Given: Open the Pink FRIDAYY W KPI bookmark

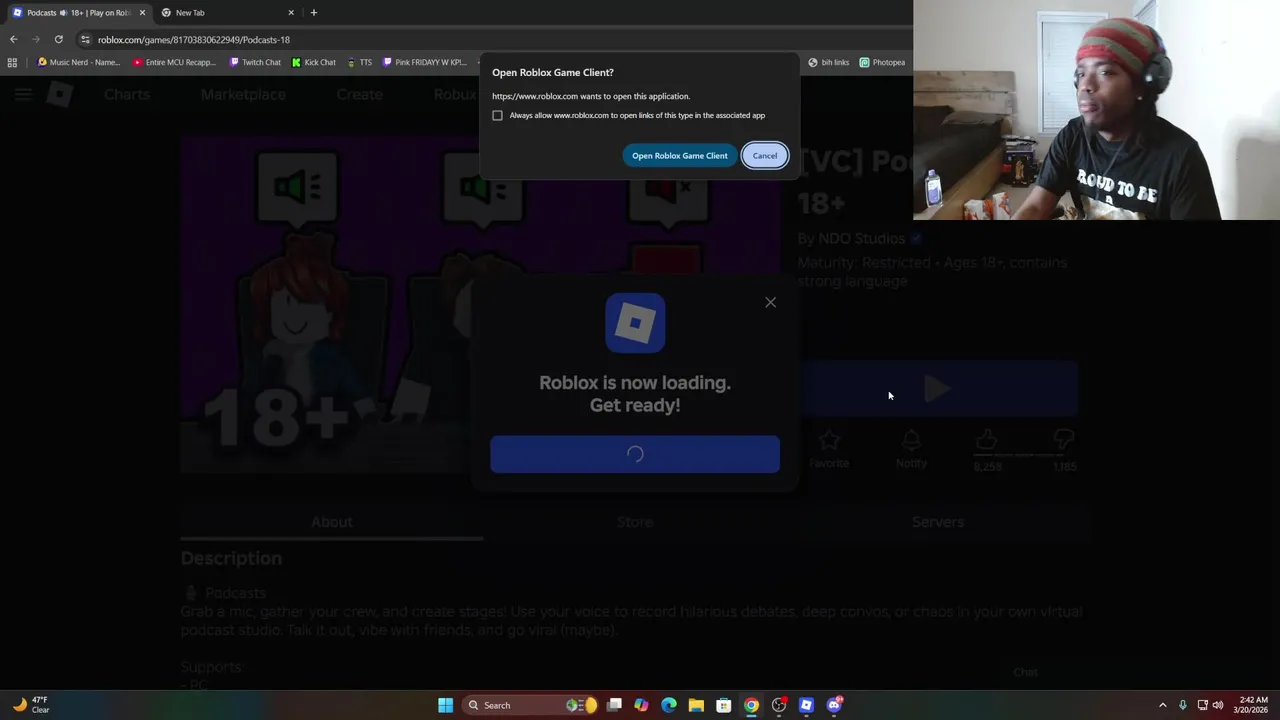Looking at the screenshot, I should point(425,62).
